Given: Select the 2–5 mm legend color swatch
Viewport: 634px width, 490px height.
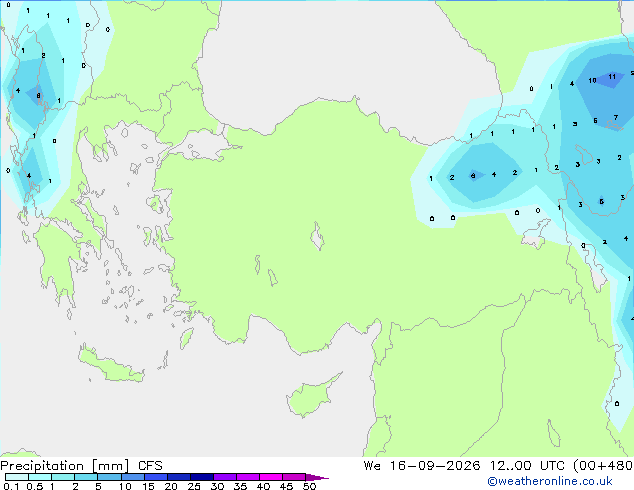Looking at the screenshot, I should (86, 477).
